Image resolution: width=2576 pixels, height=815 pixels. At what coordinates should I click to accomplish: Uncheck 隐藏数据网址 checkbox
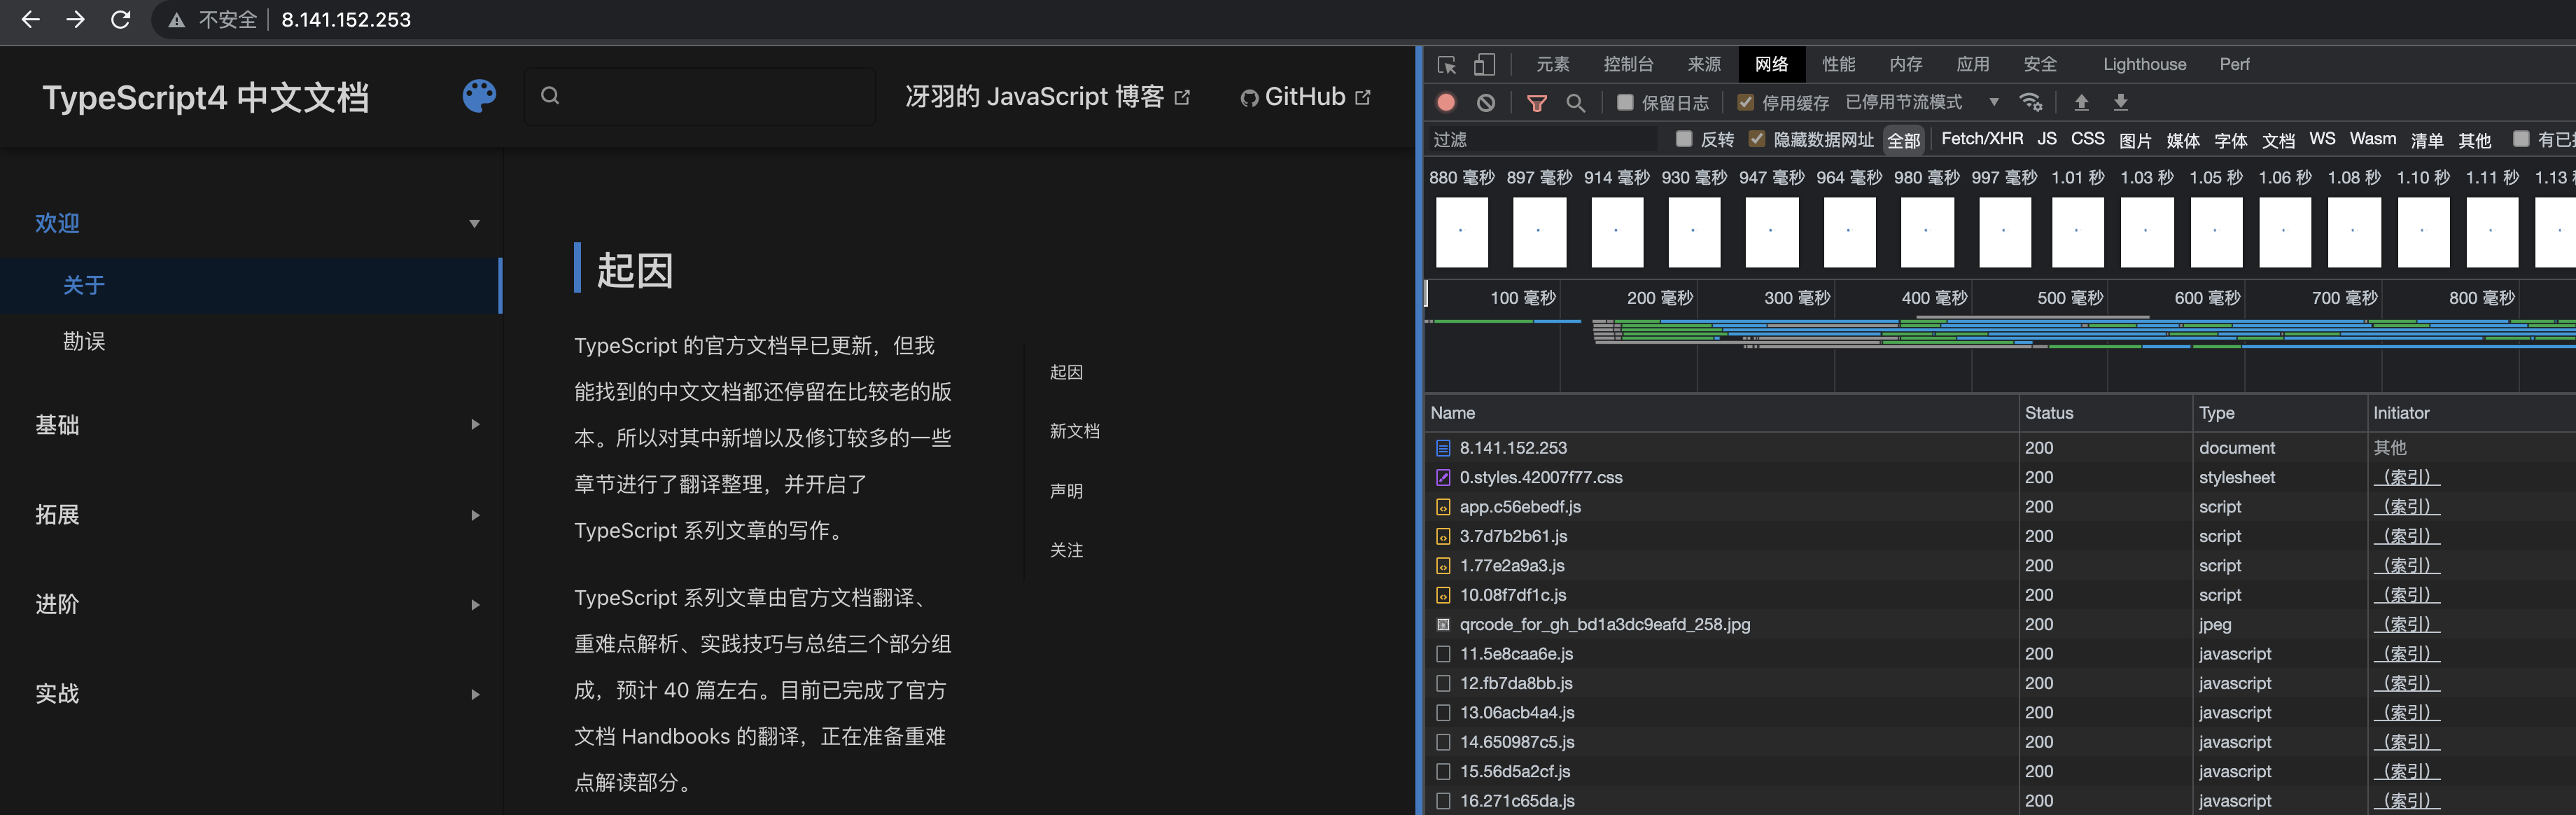(1756, 139)
